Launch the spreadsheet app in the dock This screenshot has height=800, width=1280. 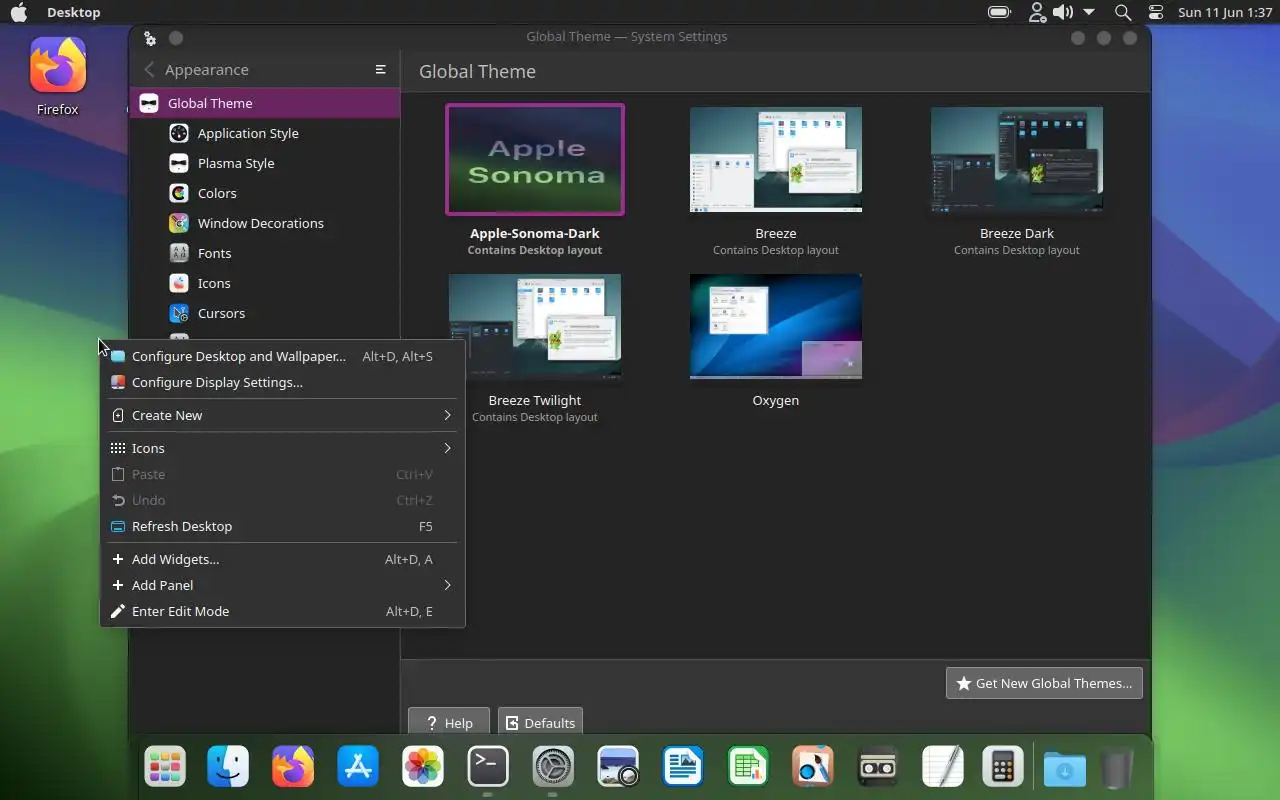tap(748, 767)
